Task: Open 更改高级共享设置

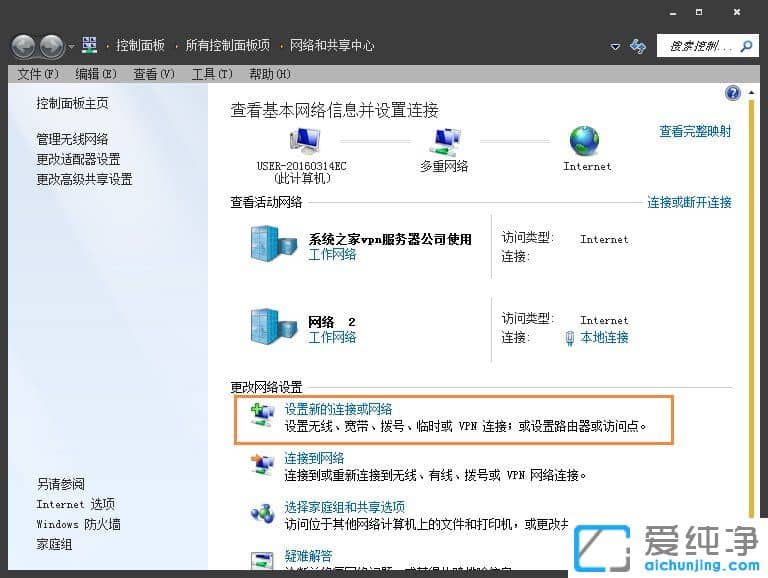Action: (84, 179)
